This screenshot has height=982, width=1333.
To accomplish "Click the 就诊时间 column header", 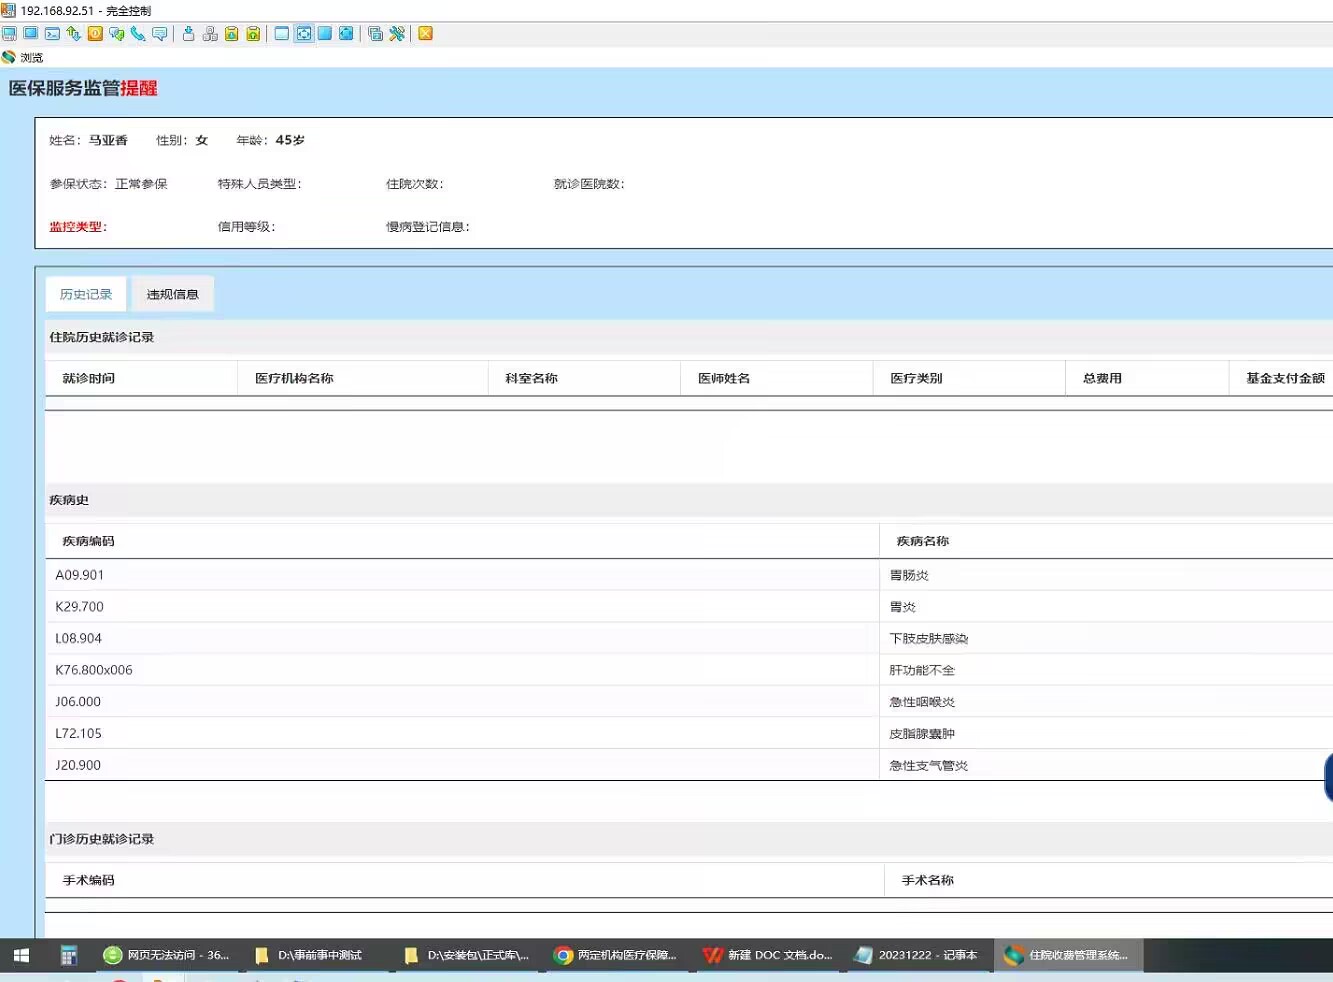I will coord(89,378).
